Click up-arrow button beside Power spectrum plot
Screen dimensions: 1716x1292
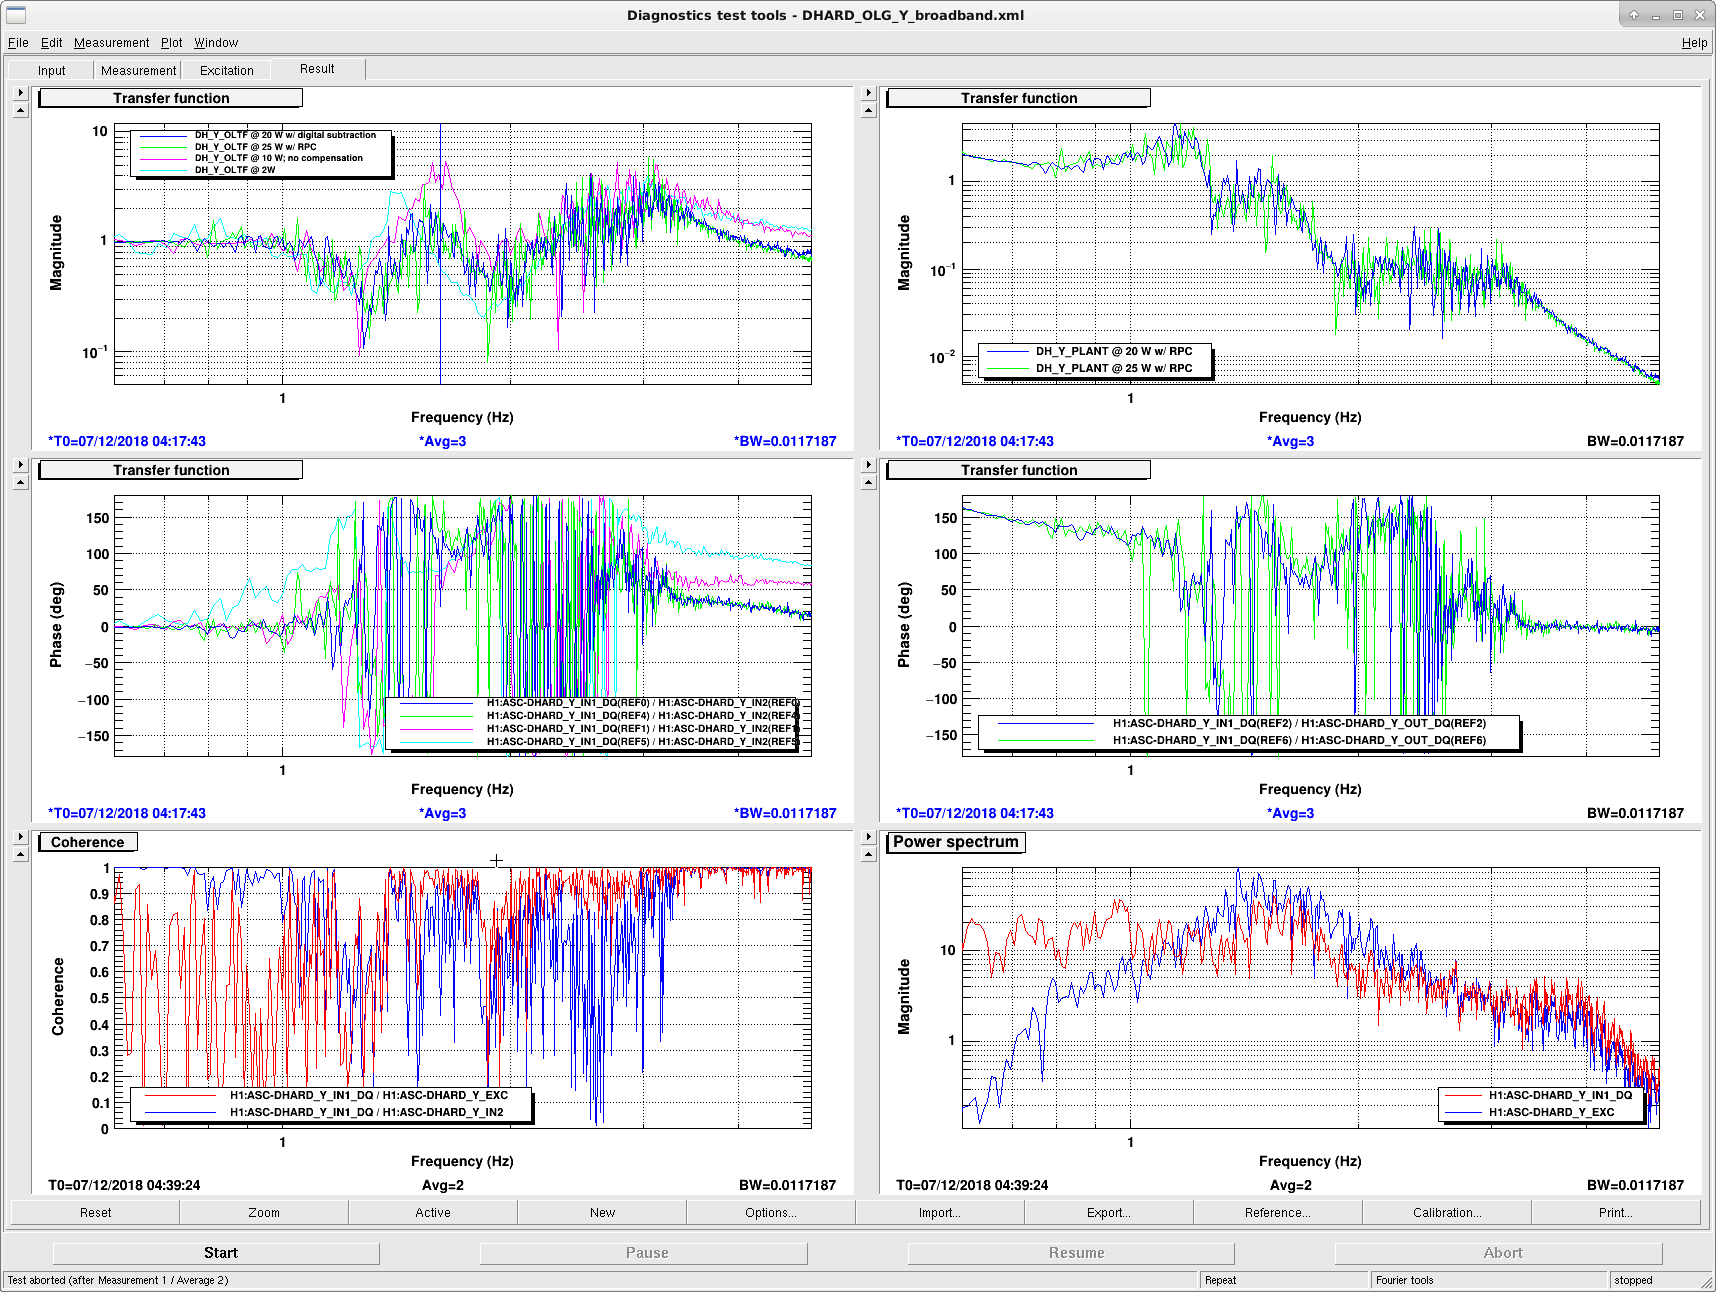[868, 855]
